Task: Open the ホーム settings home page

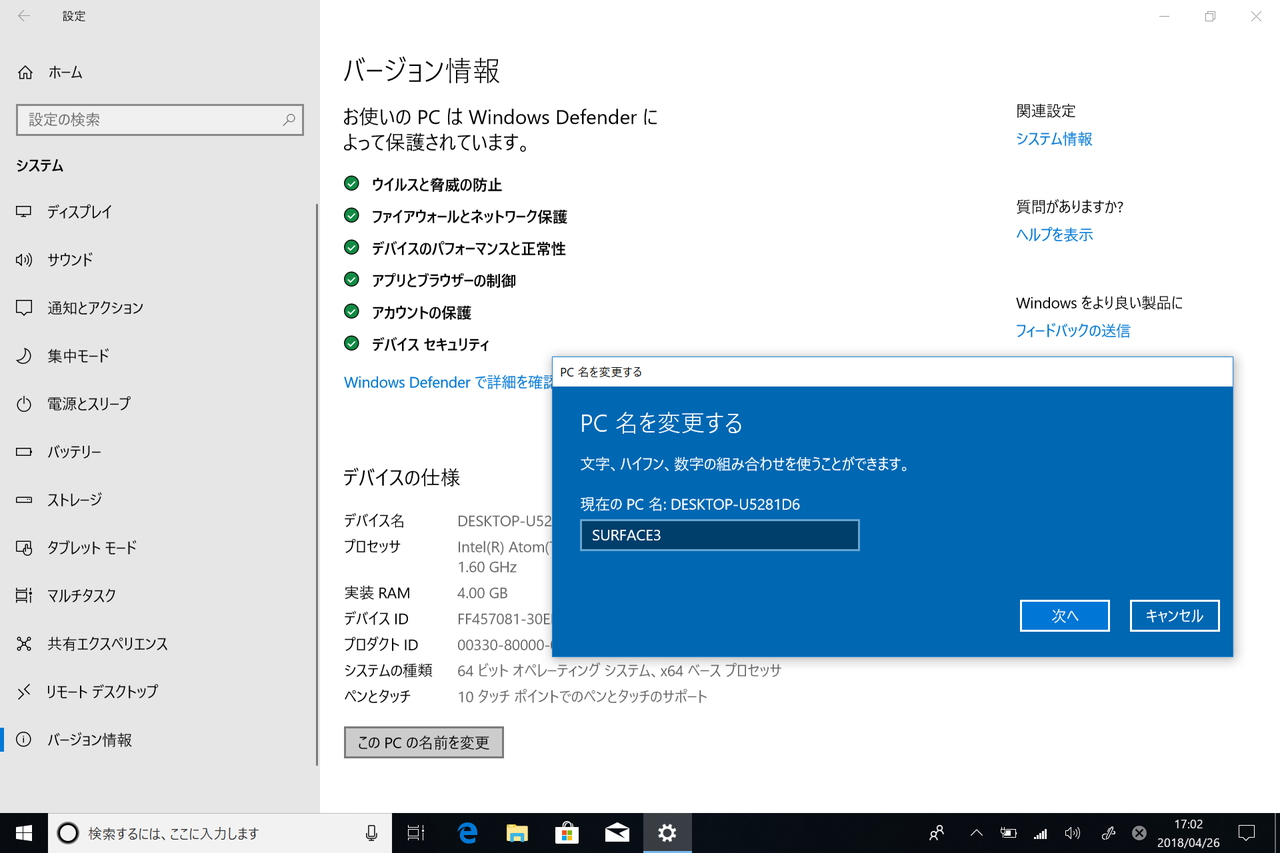Action: pos(50,72)
